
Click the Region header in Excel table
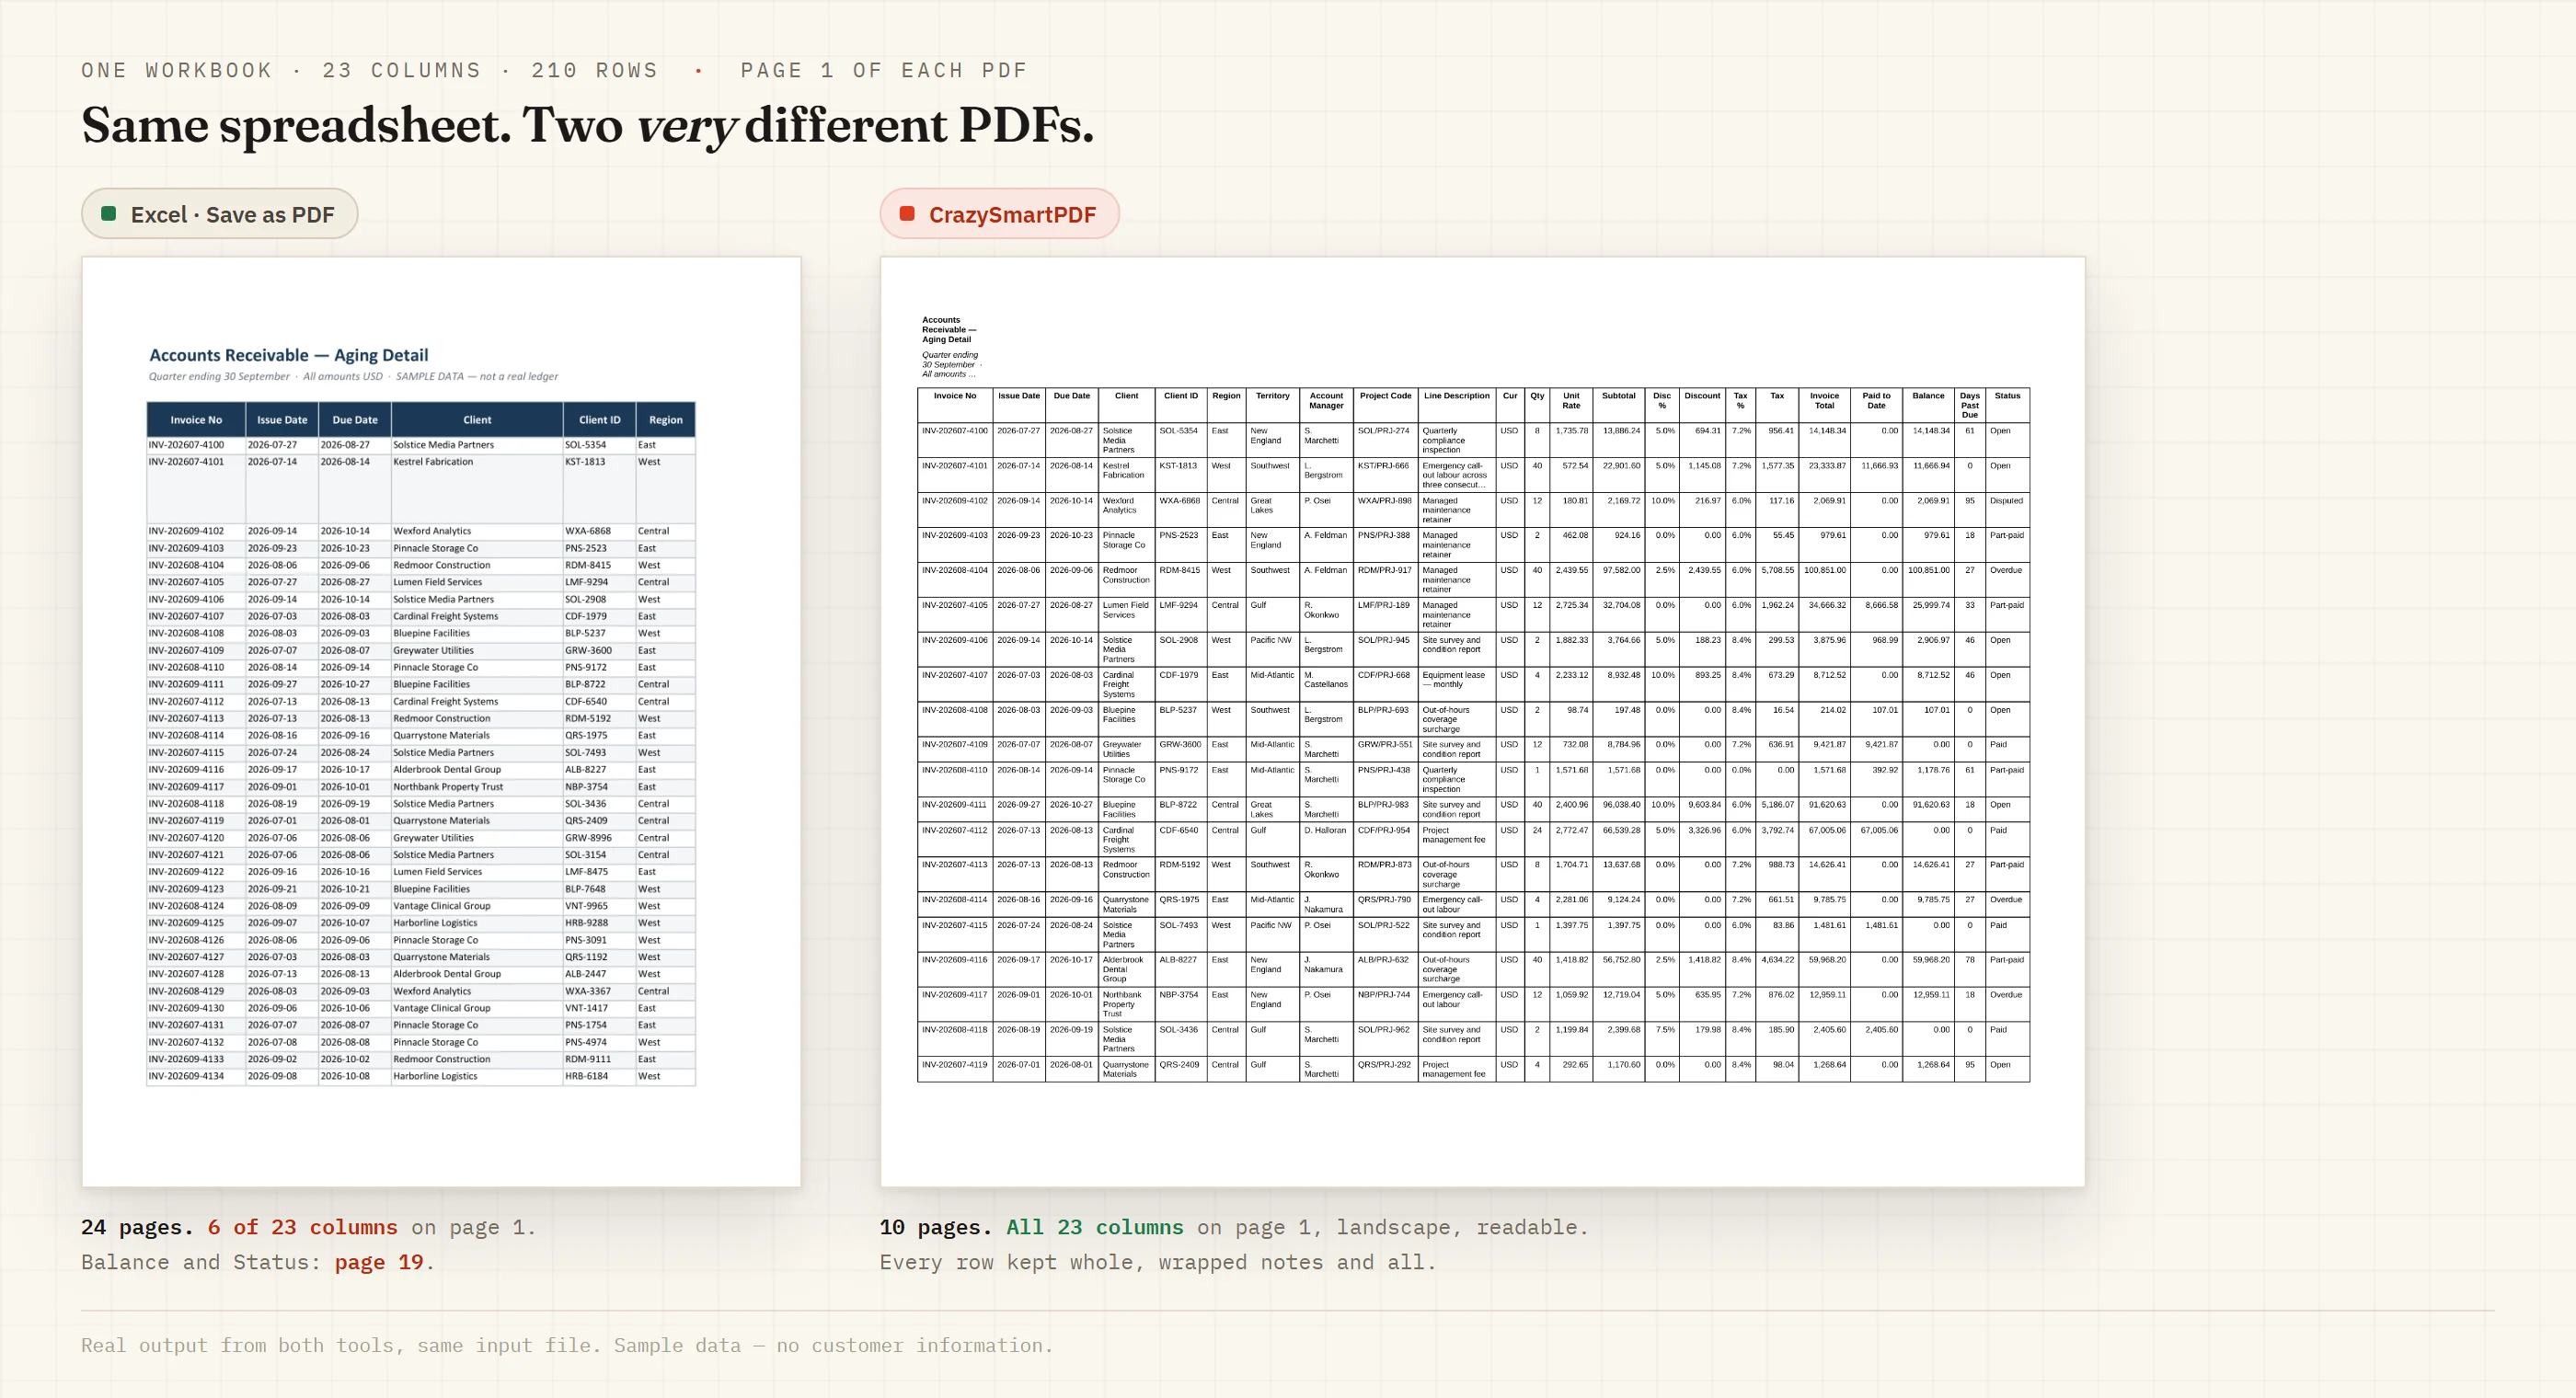click(666, 420)
